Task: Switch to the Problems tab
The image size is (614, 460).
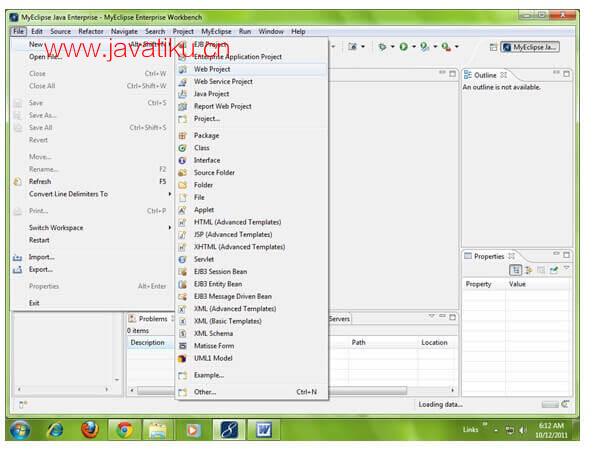Action: tap(149, 319)
